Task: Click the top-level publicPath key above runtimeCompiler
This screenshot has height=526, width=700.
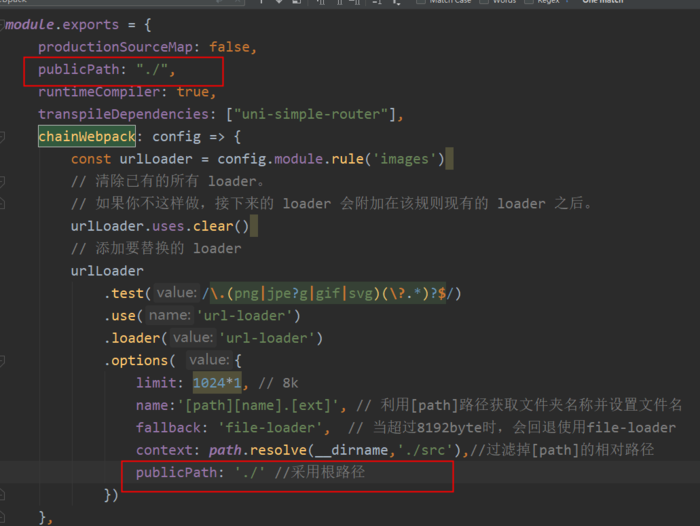Action: coord(79,70)
